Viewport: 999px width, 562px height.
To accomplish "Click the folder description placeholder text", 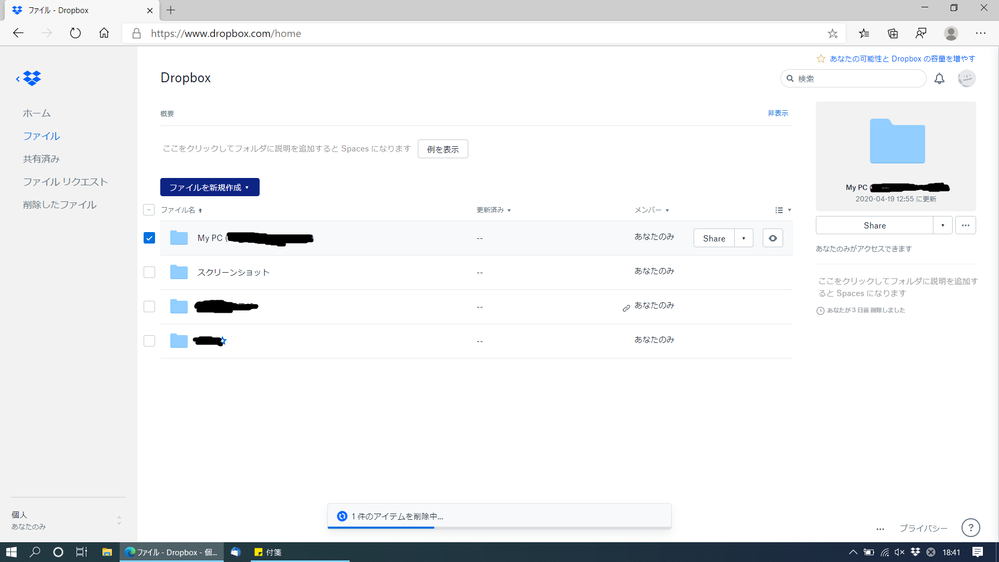I will 287,148.
